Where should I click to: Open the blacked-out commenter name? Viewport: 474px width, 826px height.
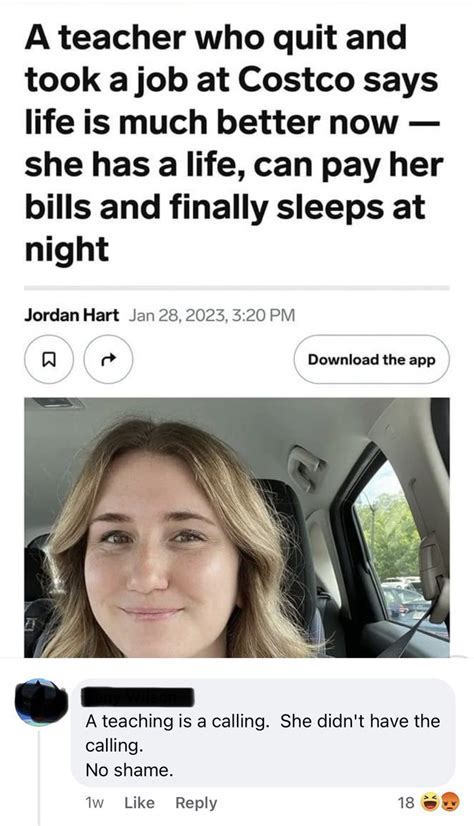[x=138, y=697]
